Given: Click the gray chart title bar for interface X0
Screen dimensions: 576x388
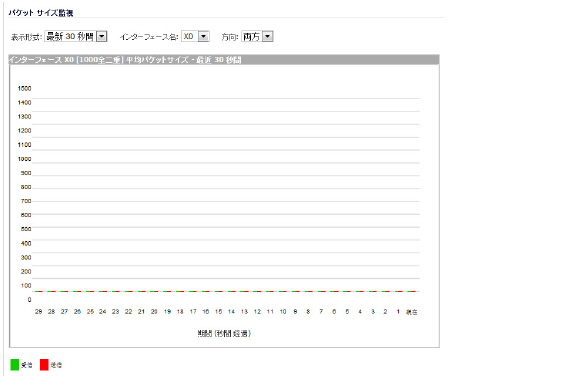Looking at the screenshot, I should point(224,60).
